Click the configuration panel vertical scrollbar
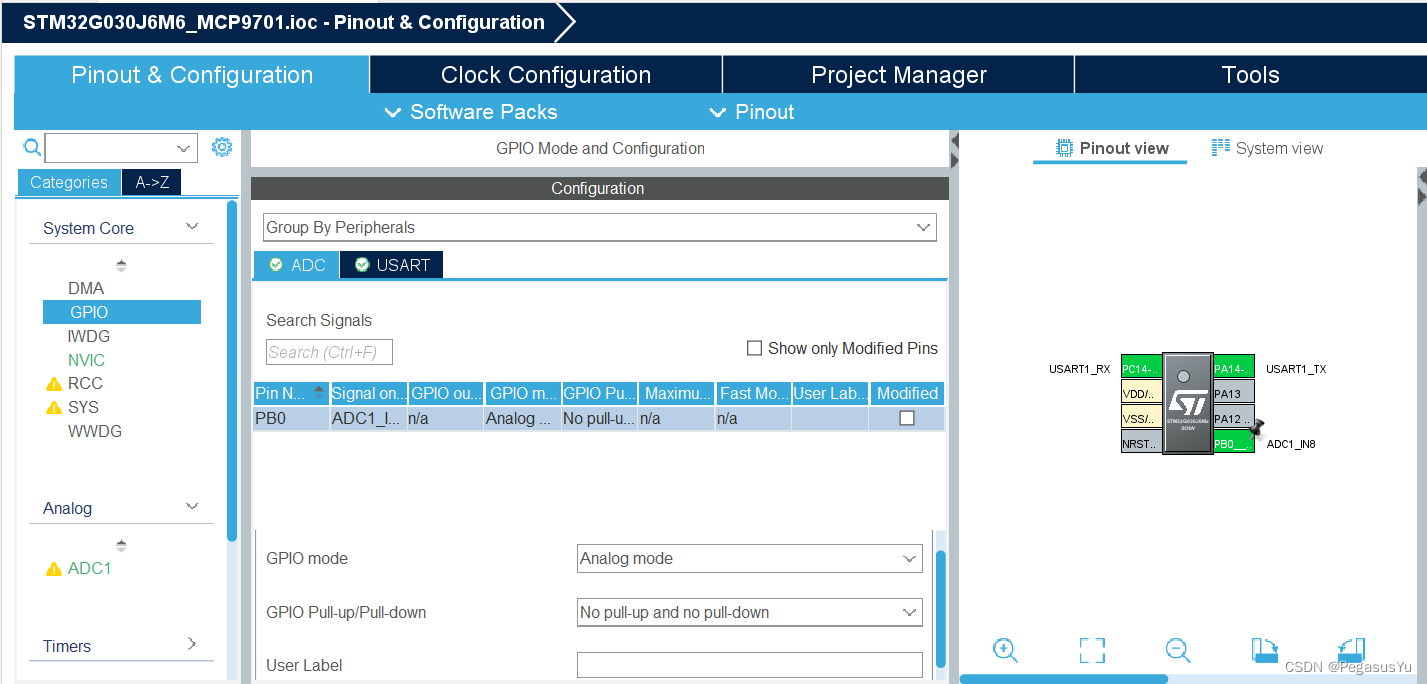This screenshot has height=684, width=1427. pyautogui.click(x=940, y=608)
